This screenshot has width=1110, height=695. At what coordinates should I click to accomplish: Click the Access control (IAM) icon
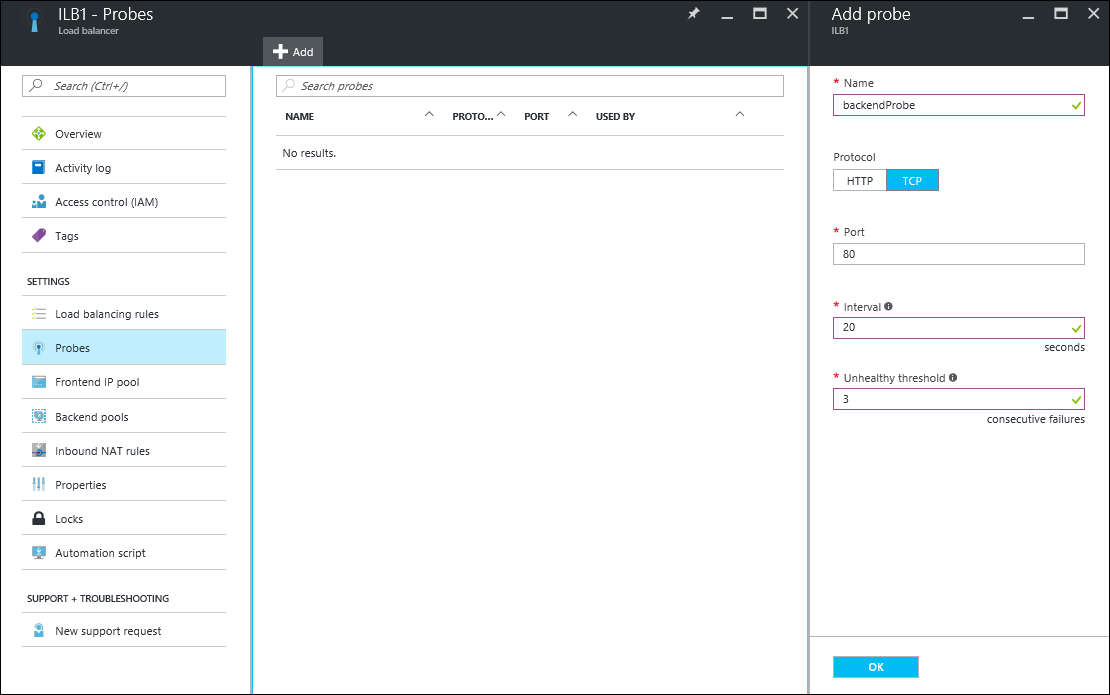point(39,202)
